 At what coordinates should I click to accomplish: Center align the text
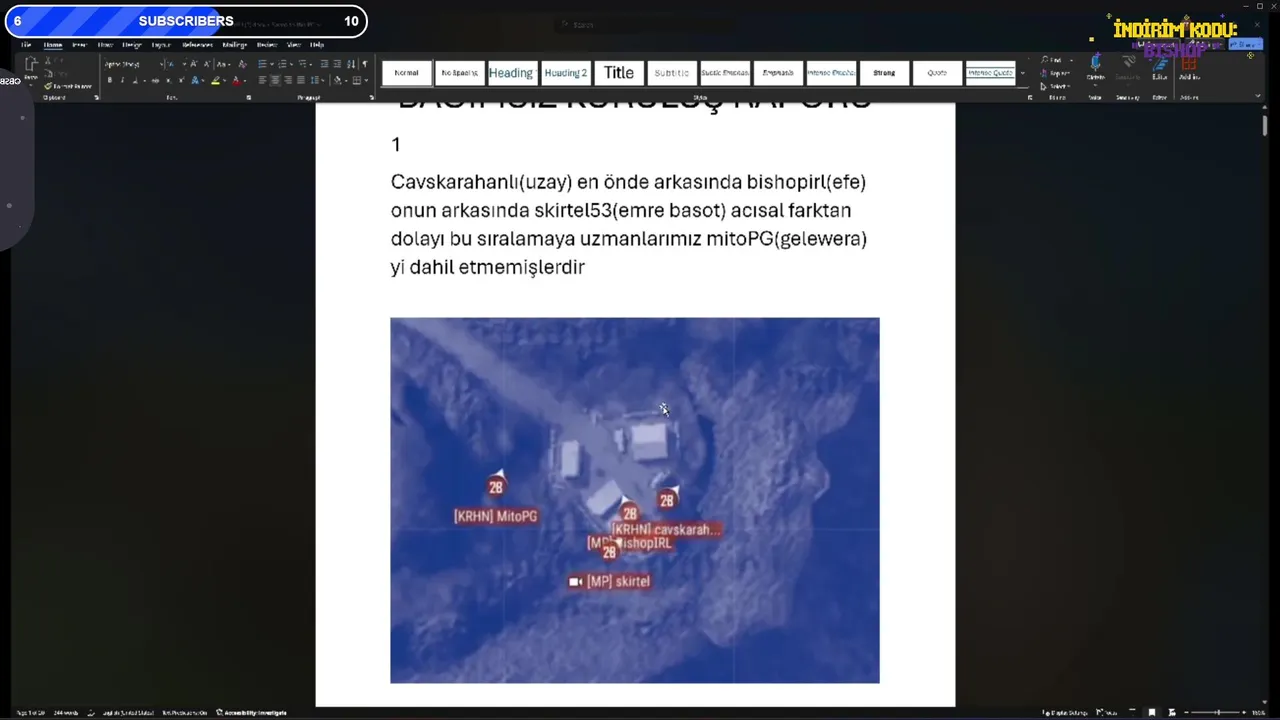275,80
